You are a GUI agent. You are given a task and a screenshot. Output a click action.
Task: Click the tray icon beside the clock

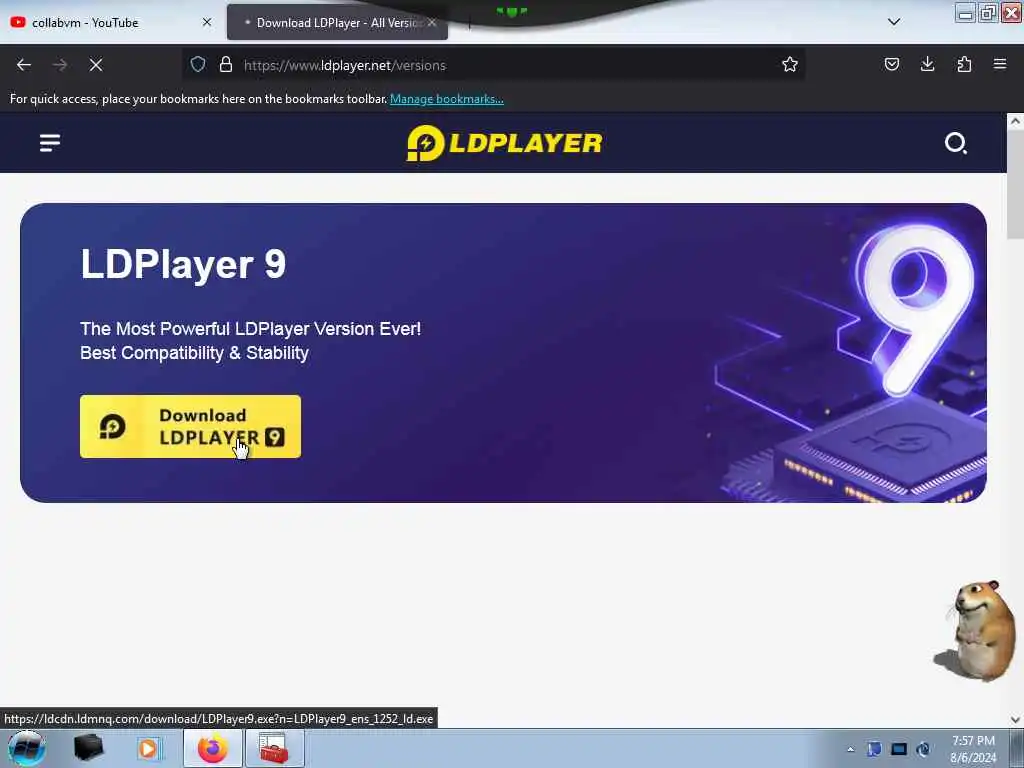pyautogui.click(x=923, y=749)
